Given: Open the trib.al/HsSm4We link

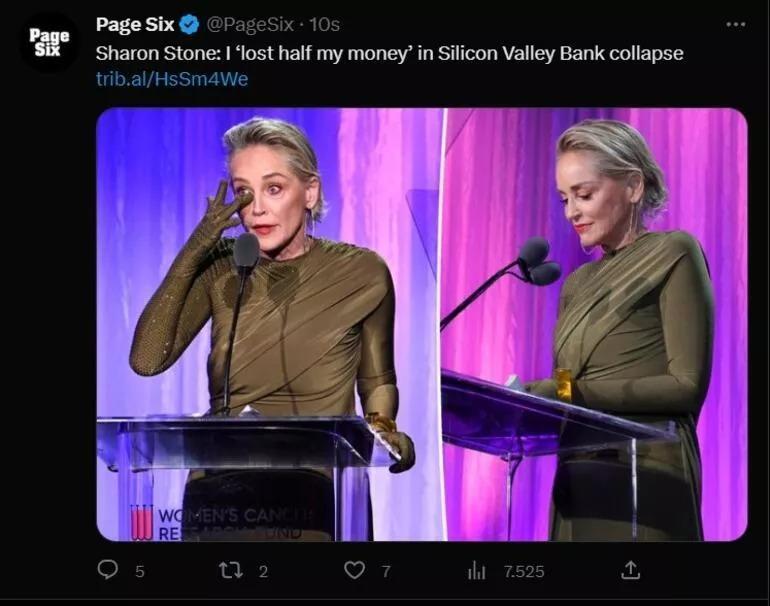Looking at the screenshot, I should pyautogui.click(x=171, y=78).
